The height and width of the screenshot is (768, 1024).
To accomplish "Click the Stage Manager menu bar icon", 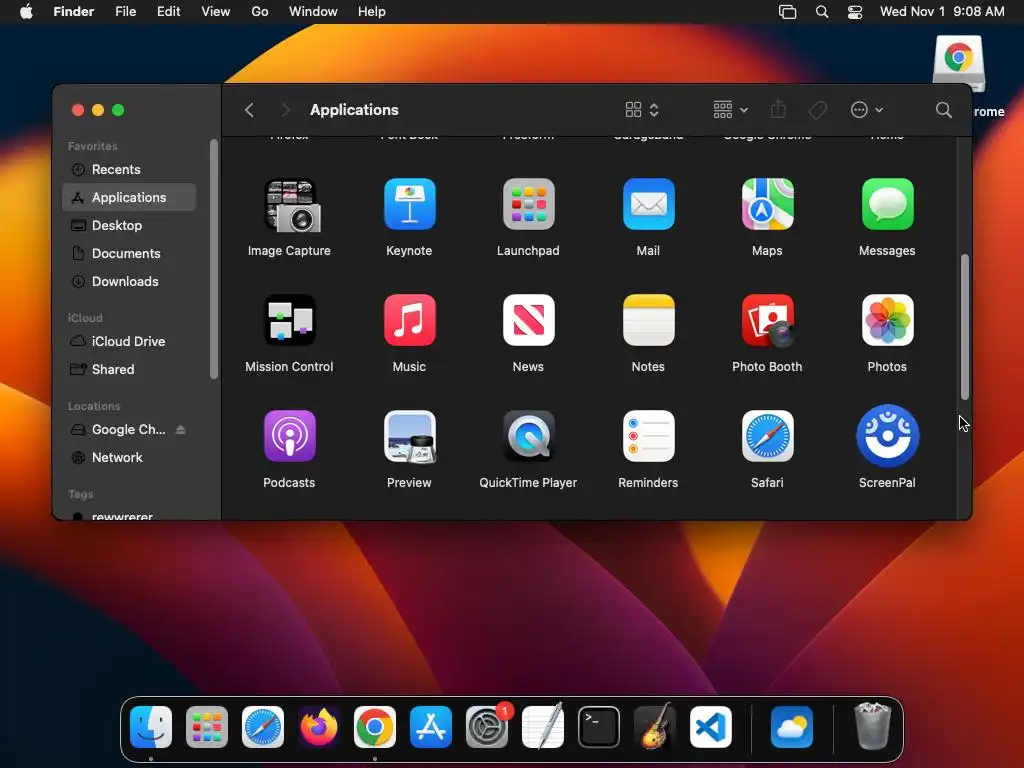I will [788, 12].
